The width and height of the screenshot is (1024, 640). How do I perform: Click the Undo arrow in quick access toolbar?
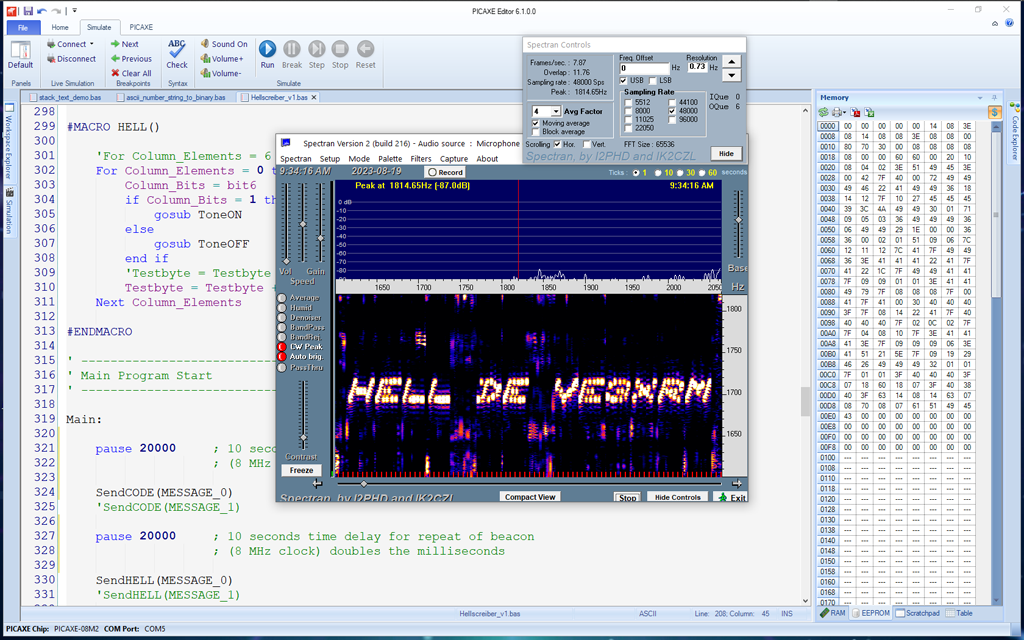coord(42,10)
